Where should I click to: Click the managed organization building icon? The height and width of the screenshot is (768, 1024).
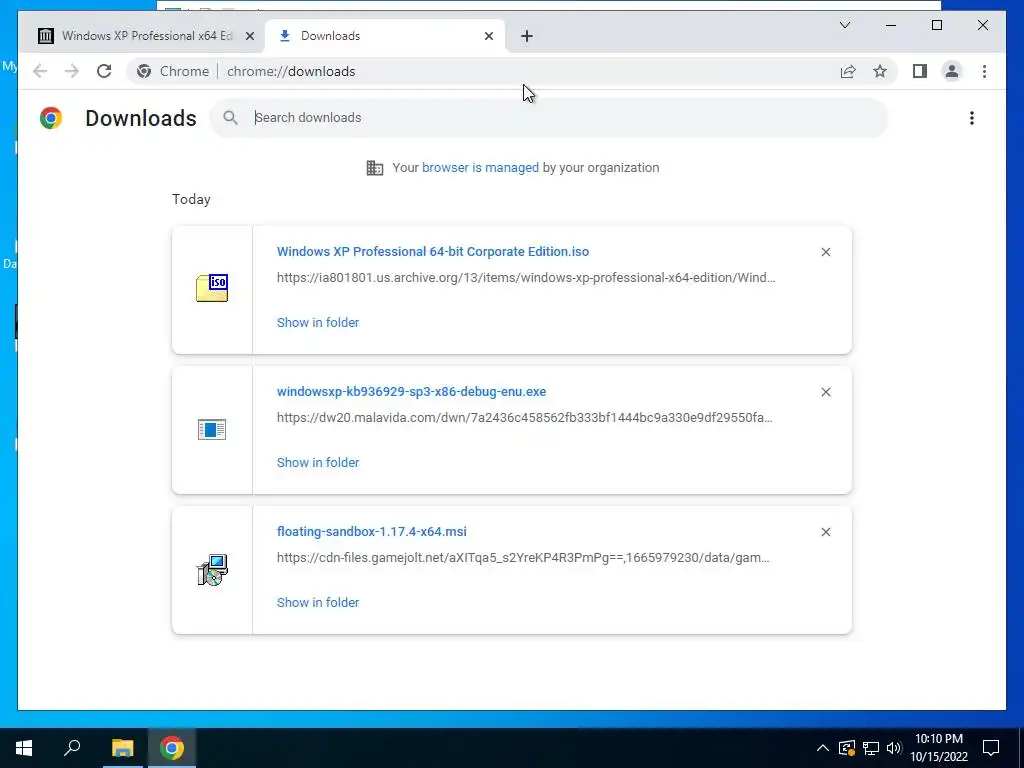[x=375, y=168]
